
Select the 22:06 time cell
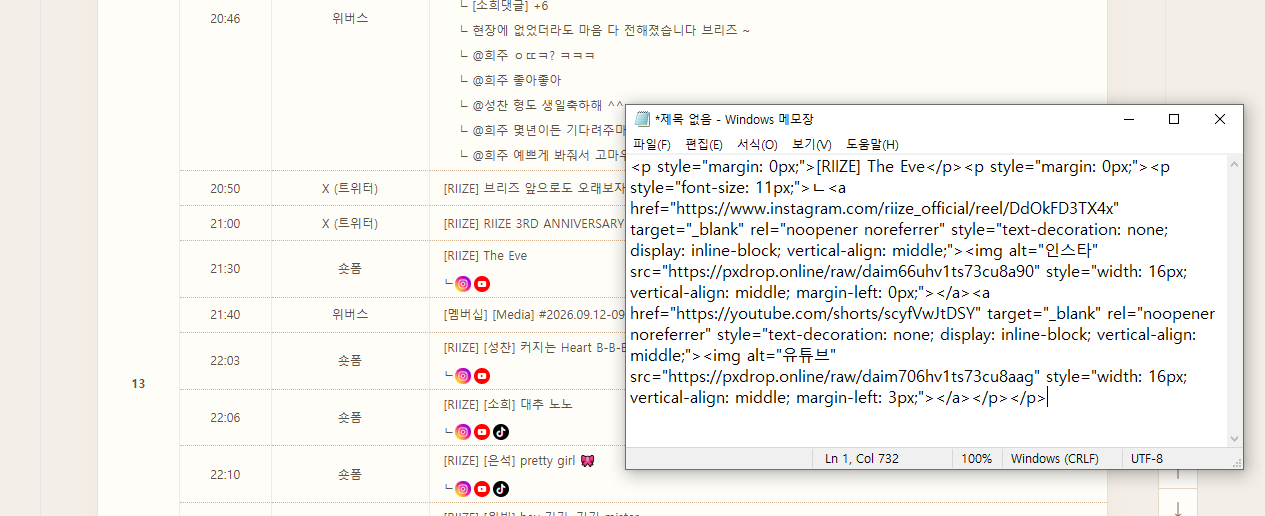point(225,417)
